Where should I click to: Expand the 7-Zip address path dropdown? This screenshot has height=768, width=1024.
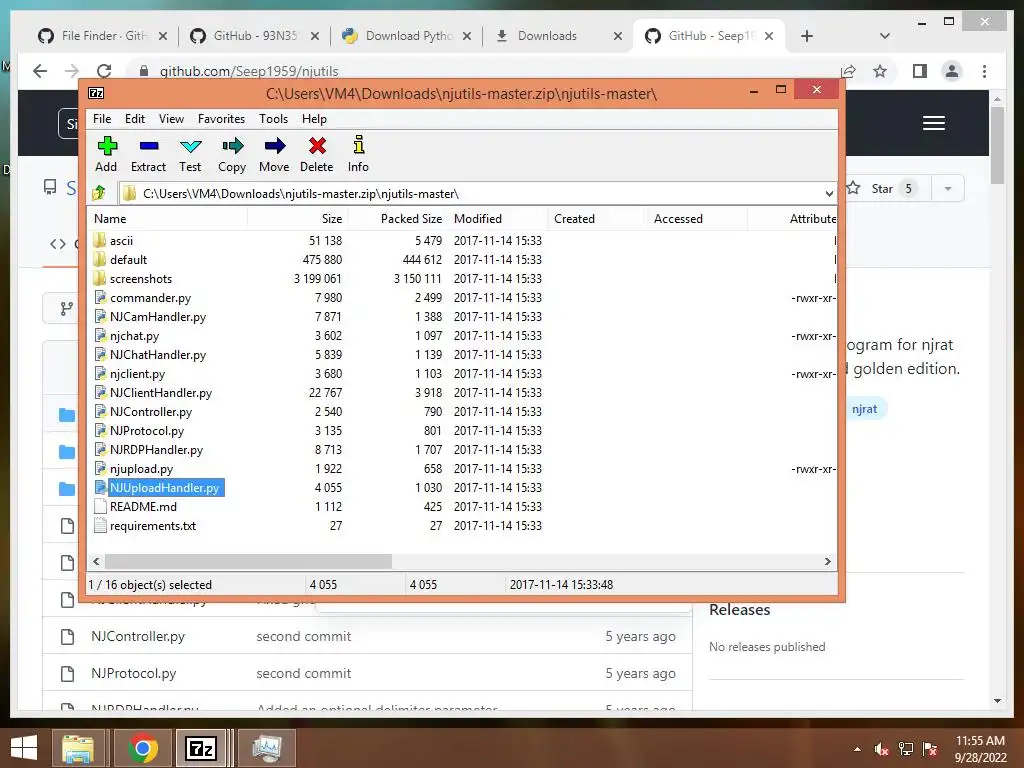829,193
